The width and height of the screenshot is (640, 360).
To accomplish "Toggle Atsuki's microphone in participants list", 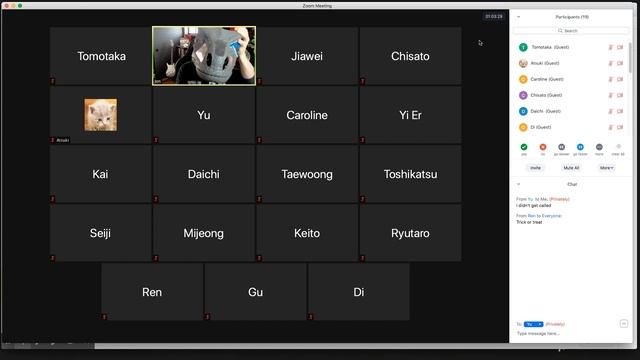I will [611, 63].
